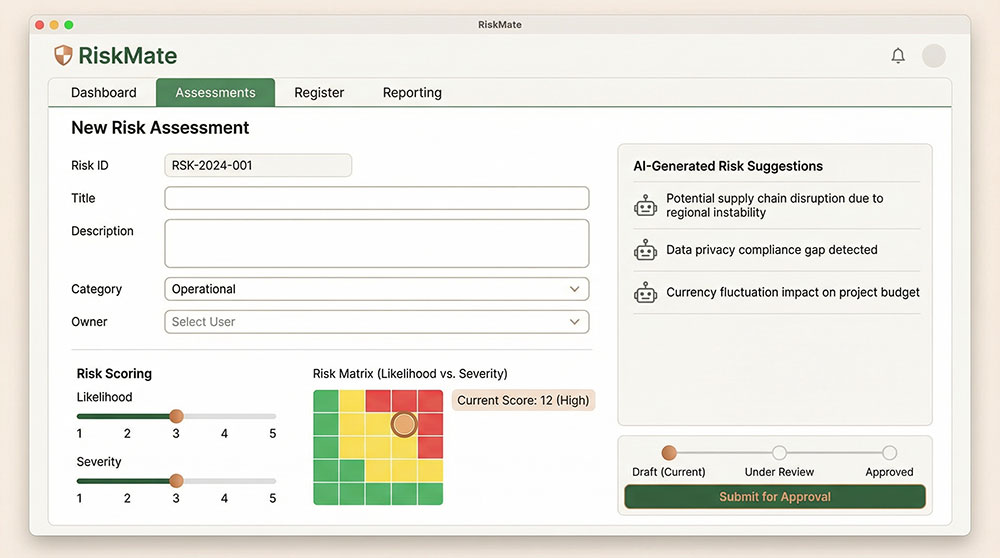
Task: Click robot icon beside currency fluctuation suggestion
Action: (645, 293)
